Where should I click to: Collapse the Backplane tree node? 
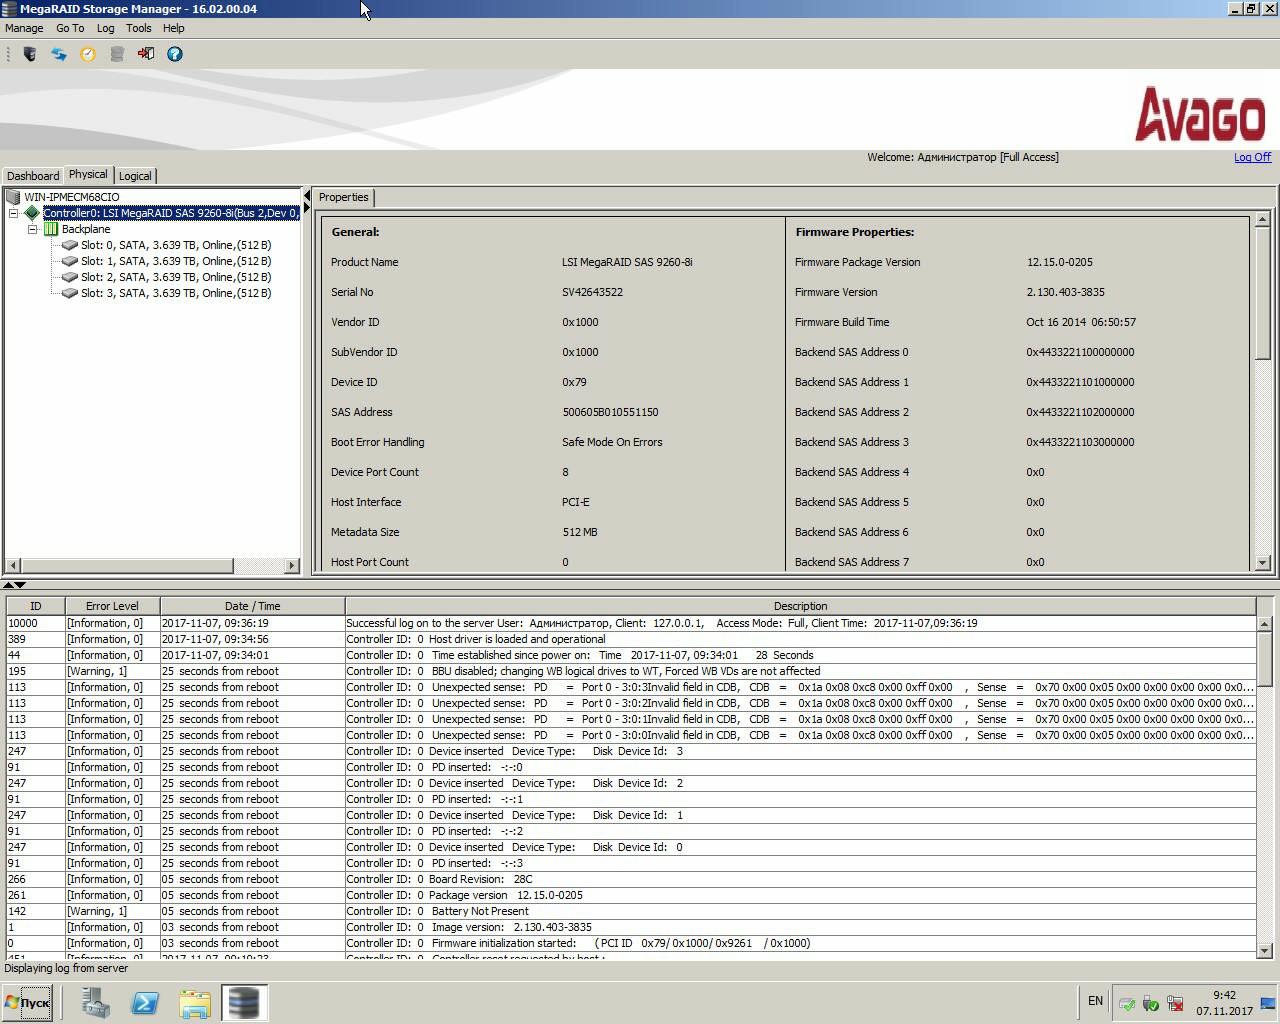(33, 229)
